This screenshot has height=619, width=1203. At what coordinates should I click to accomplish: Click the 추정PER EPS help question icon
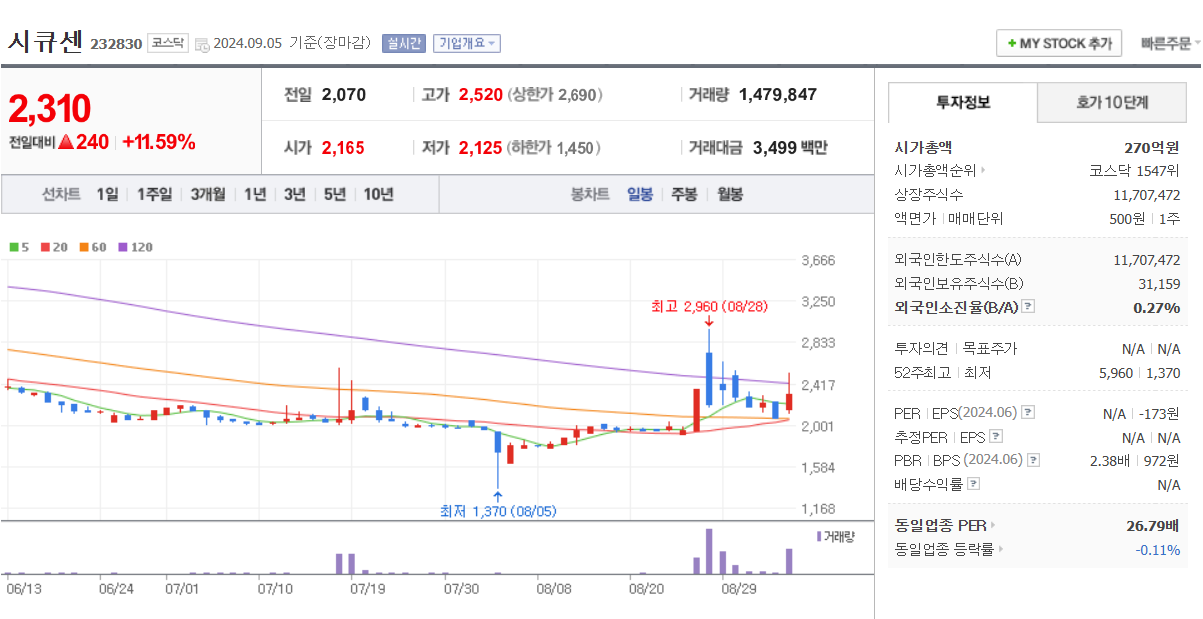[x=995, y=437]
